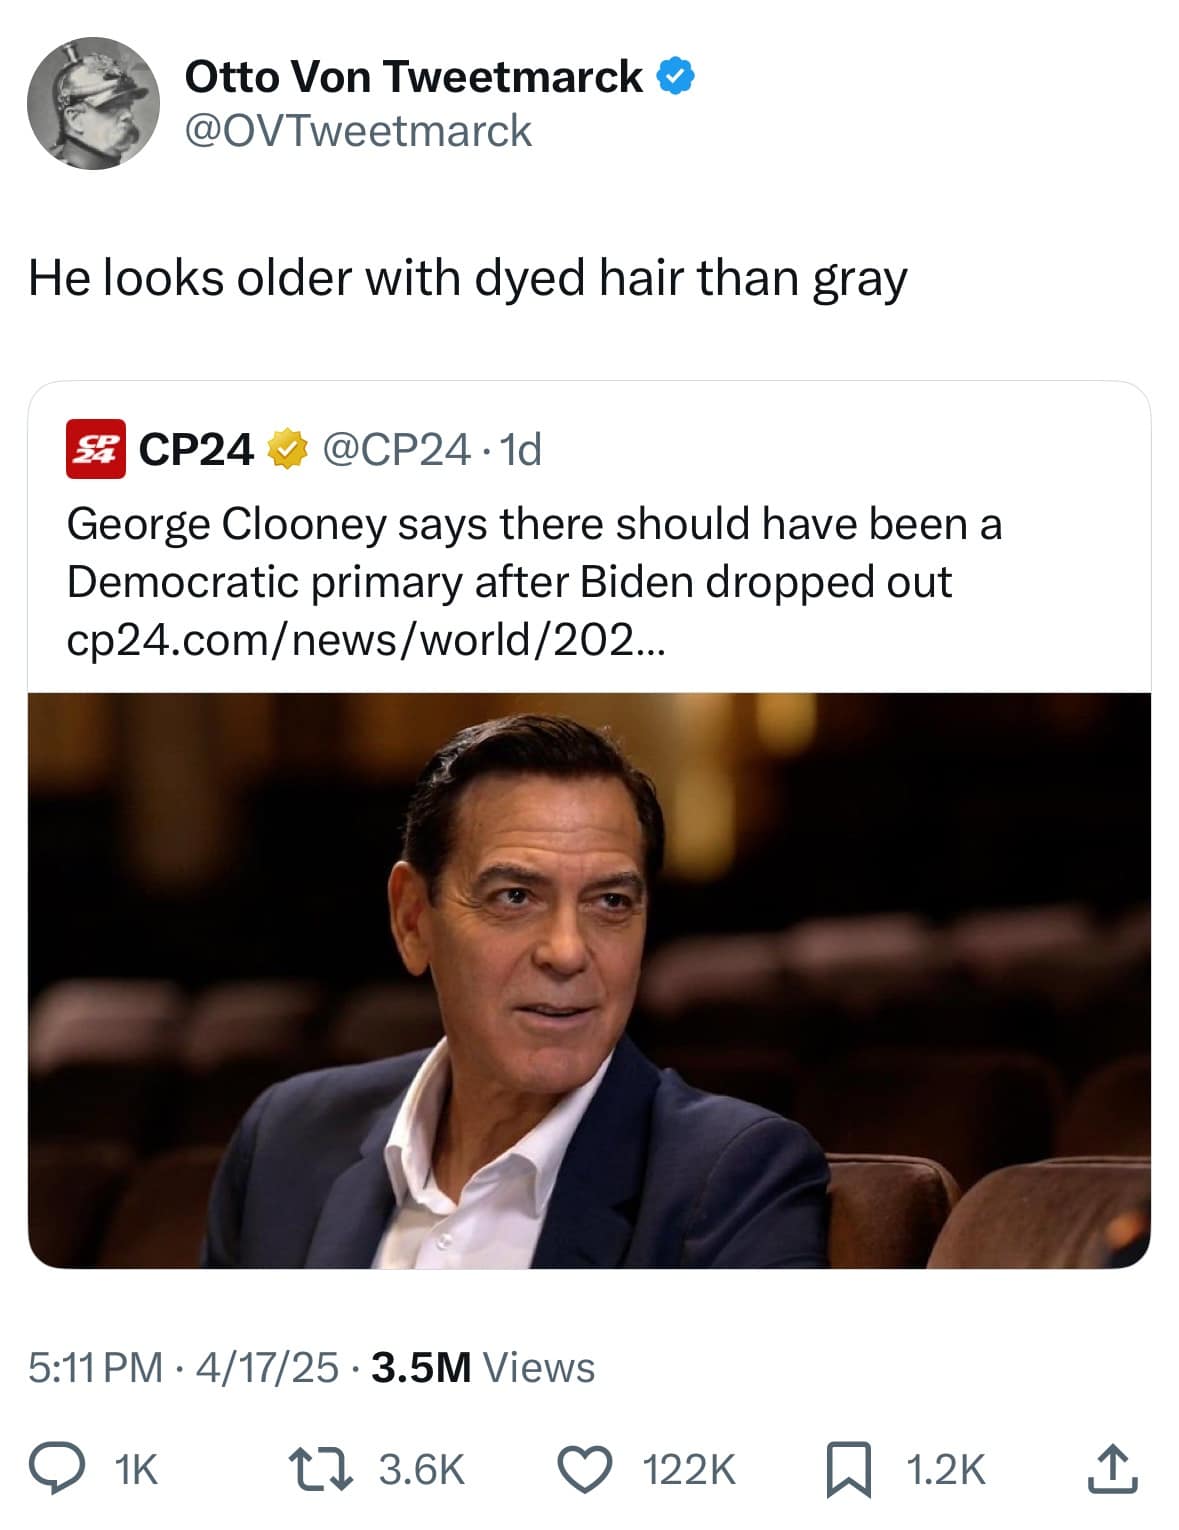Tap the CP24 red logo avatar
The height and width of the screenshot is (1530, 1179).
point(96,450)
